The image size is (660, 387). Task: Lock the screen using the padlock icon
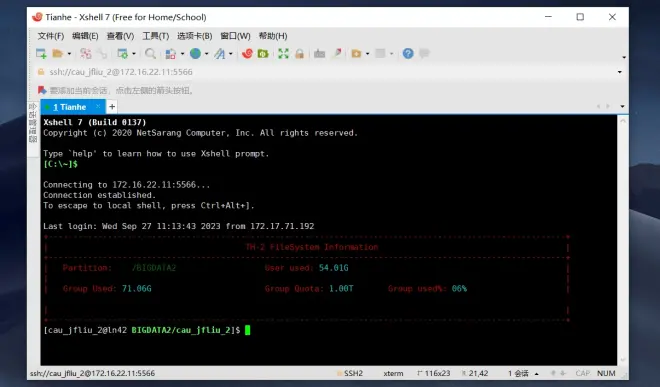tap(299, 53)
